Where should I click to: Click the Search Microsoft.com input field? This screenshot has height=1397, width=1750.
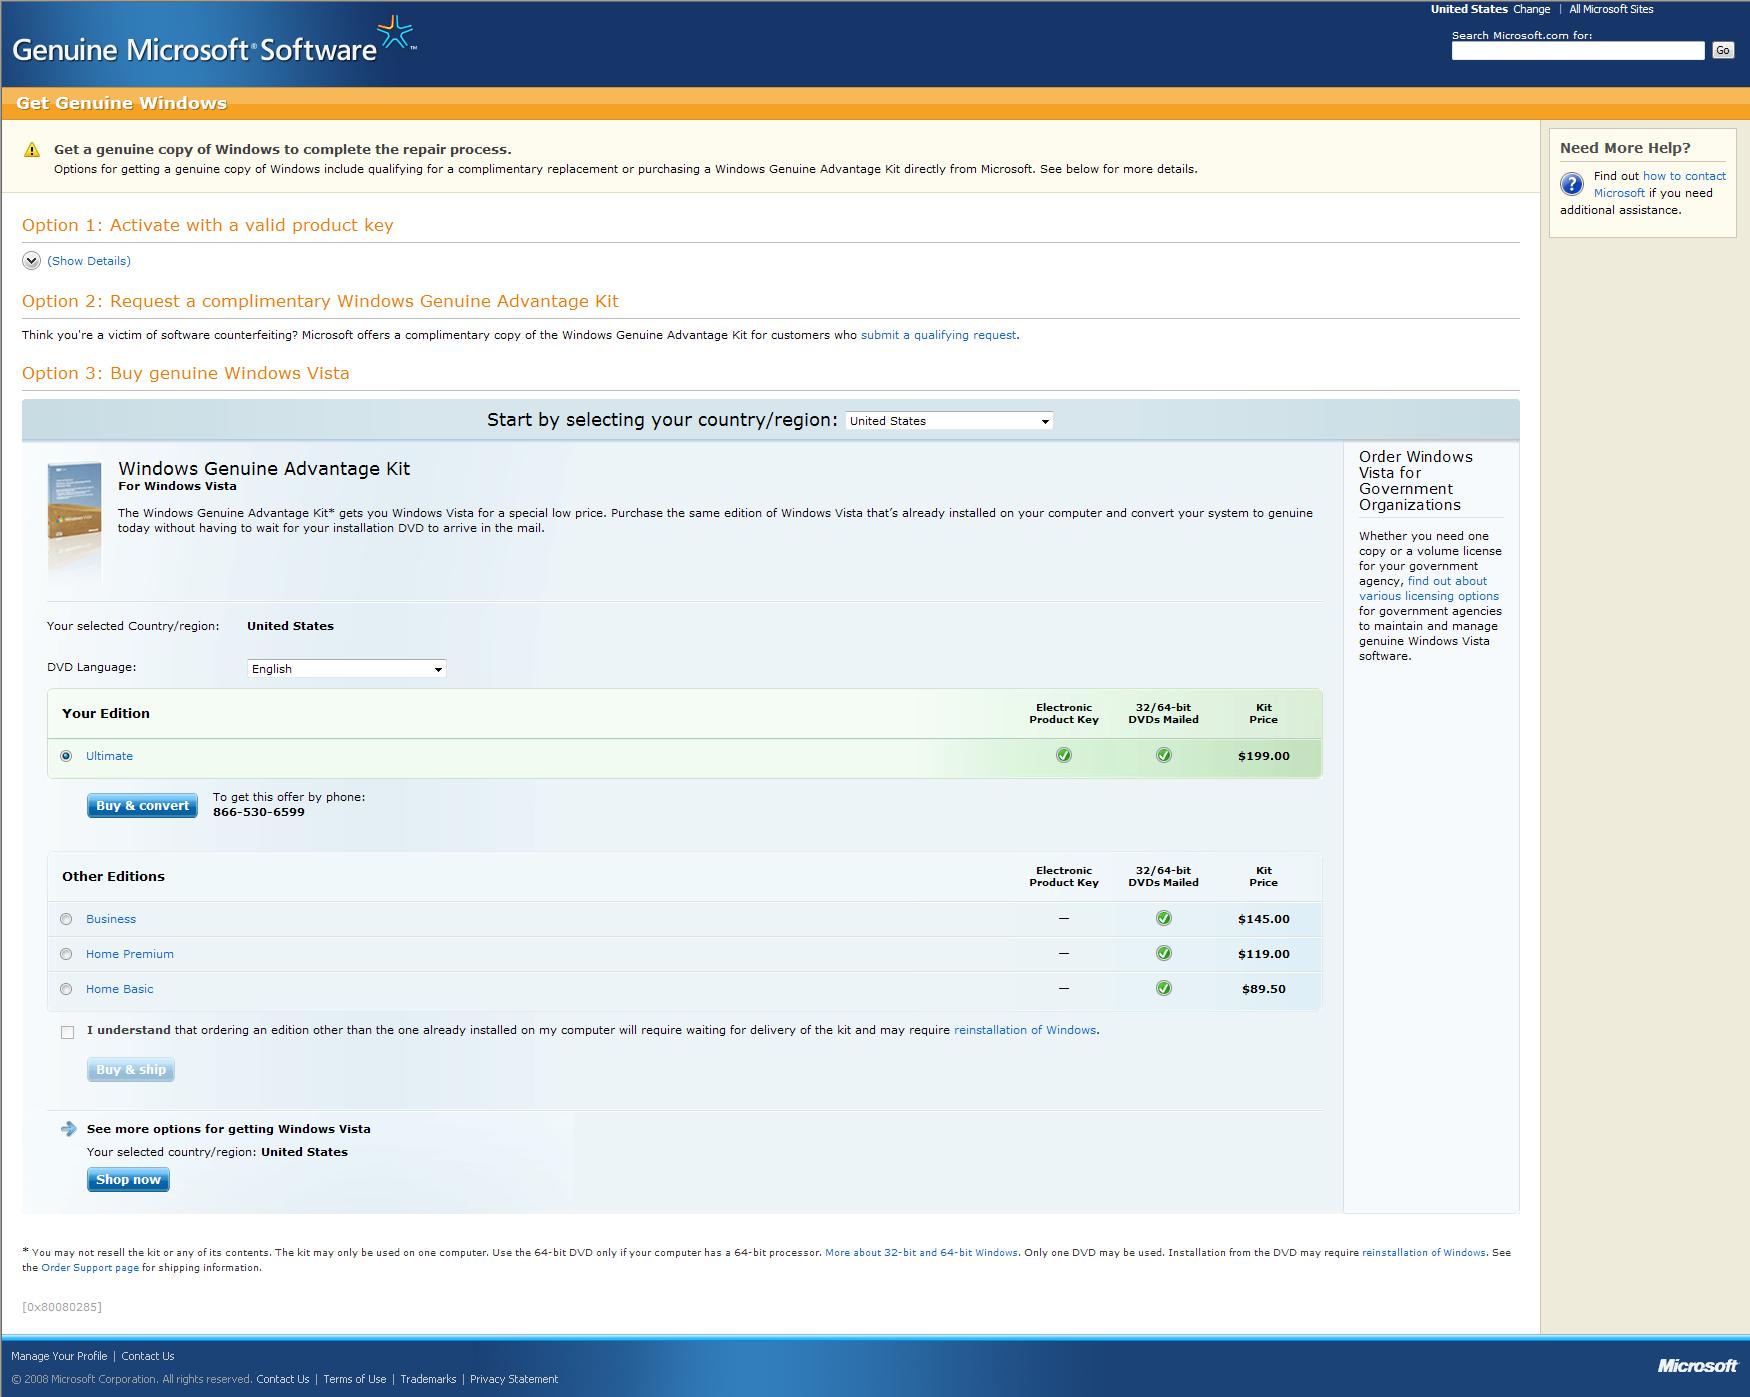1578,50
